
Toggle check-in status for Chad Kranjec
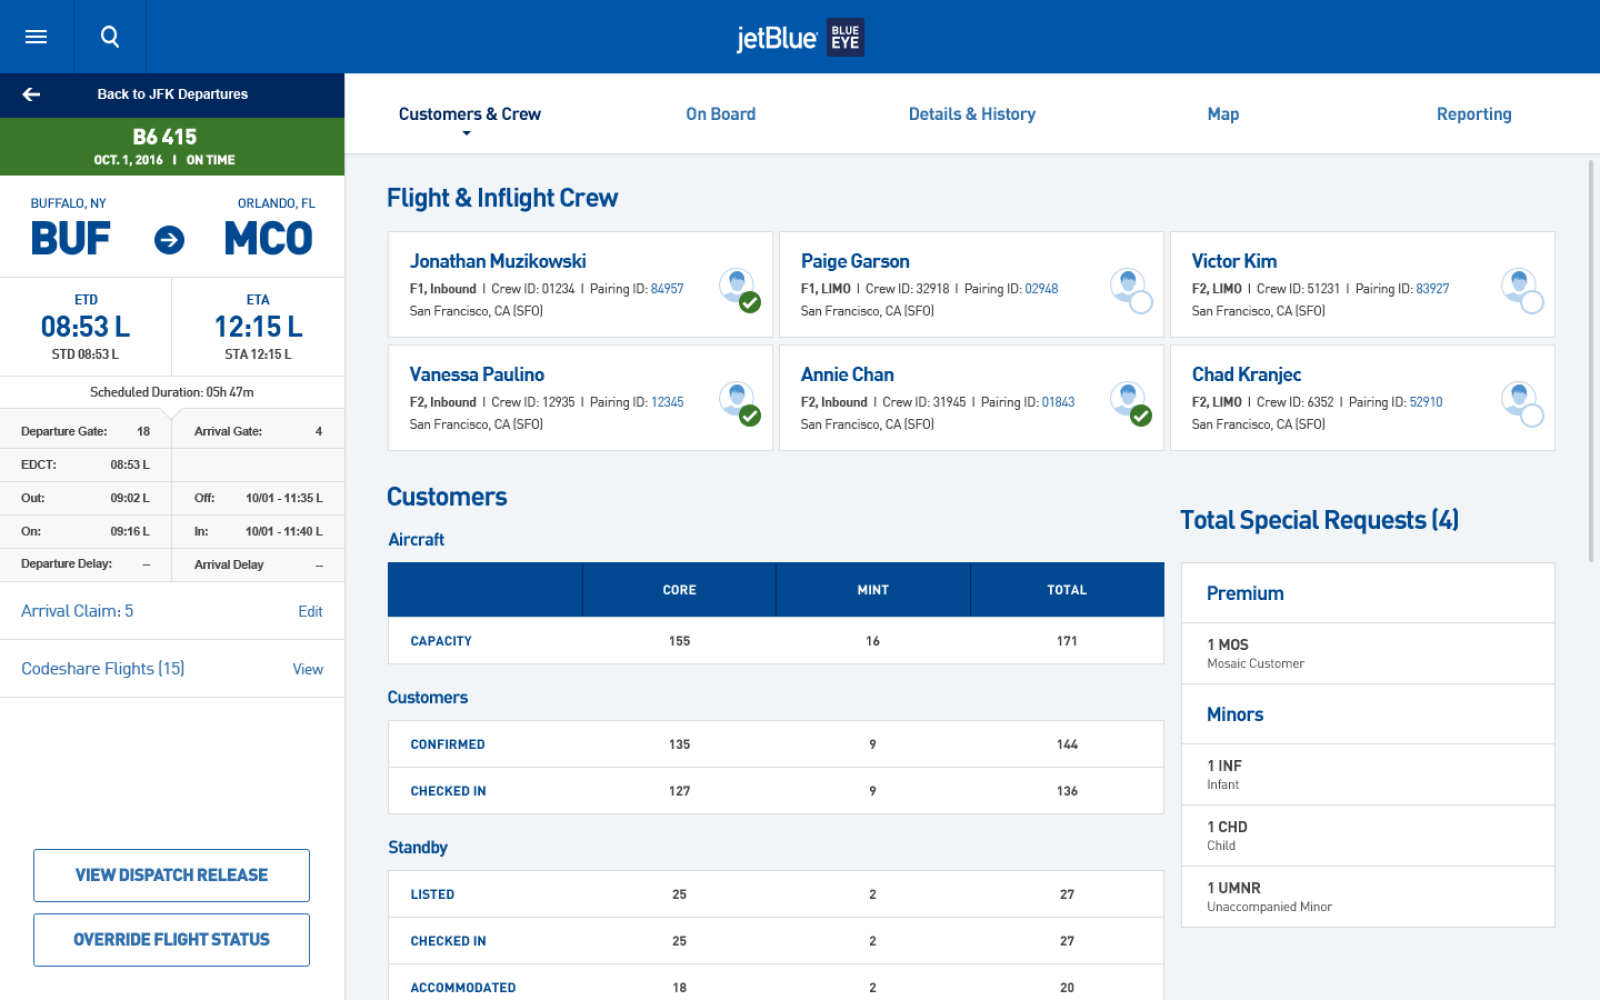pyautogui.click(x=1531, y=415)
